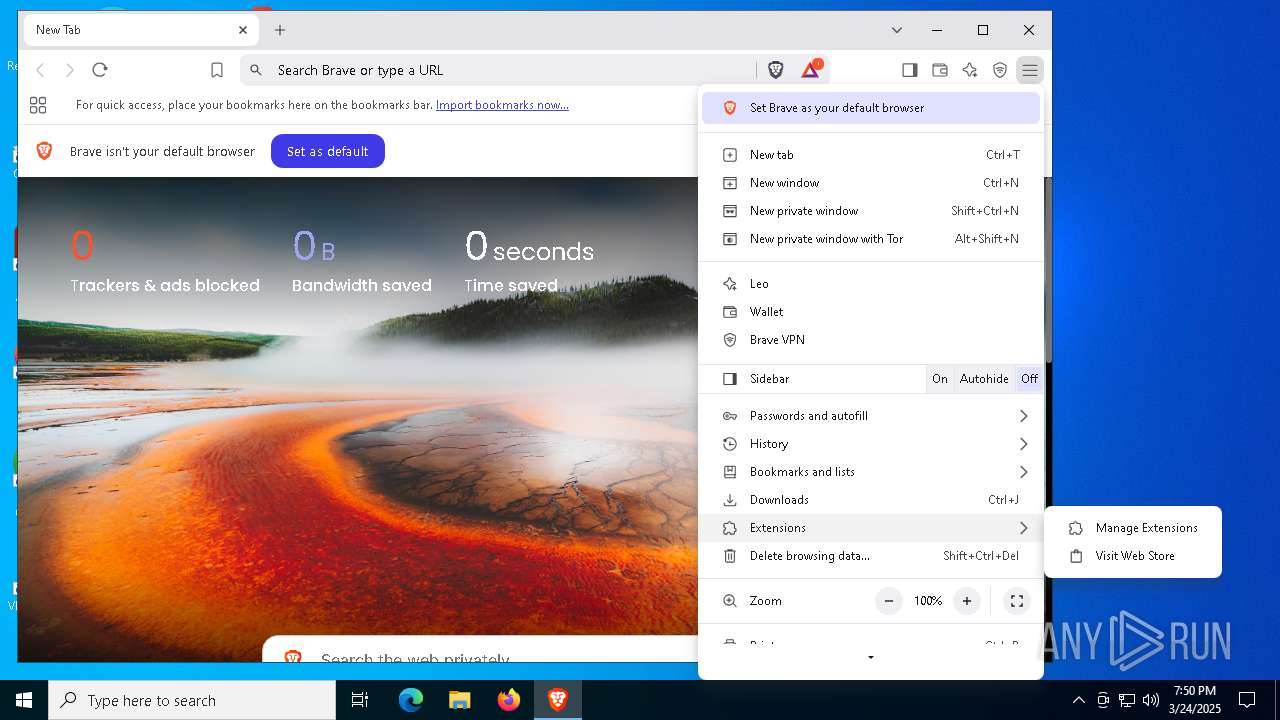Open tab search dropdown arrow
The height and width of the screenshot is (720, 1280).
[x=897, y=30]
